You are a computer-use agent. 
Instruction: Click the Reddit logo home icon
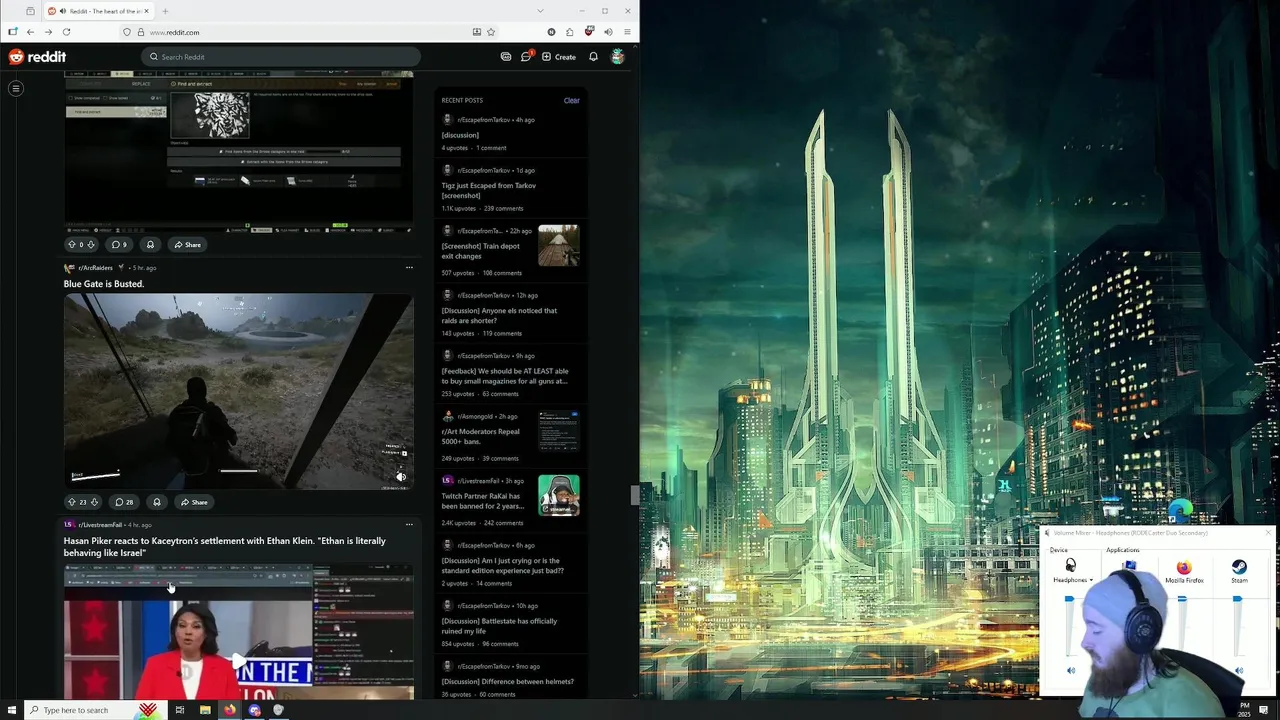click(x=37, y=57)
